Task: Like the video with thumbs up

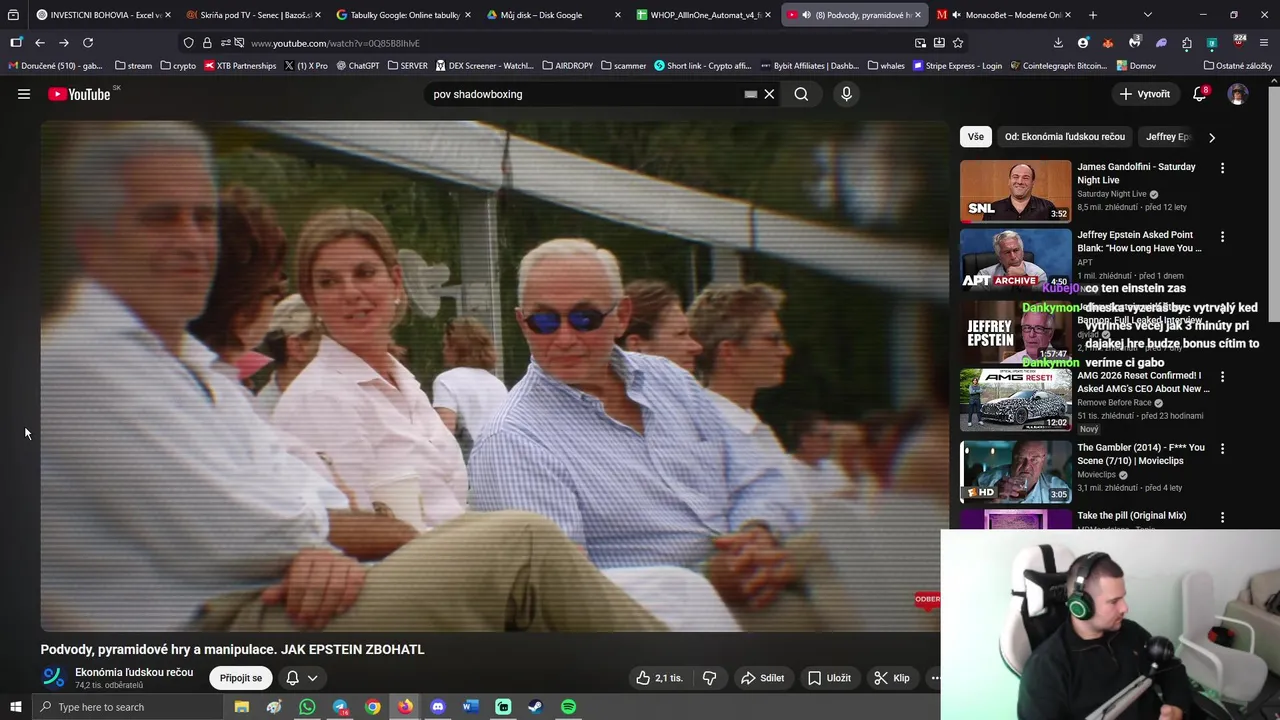Action: tap(659, 678)
